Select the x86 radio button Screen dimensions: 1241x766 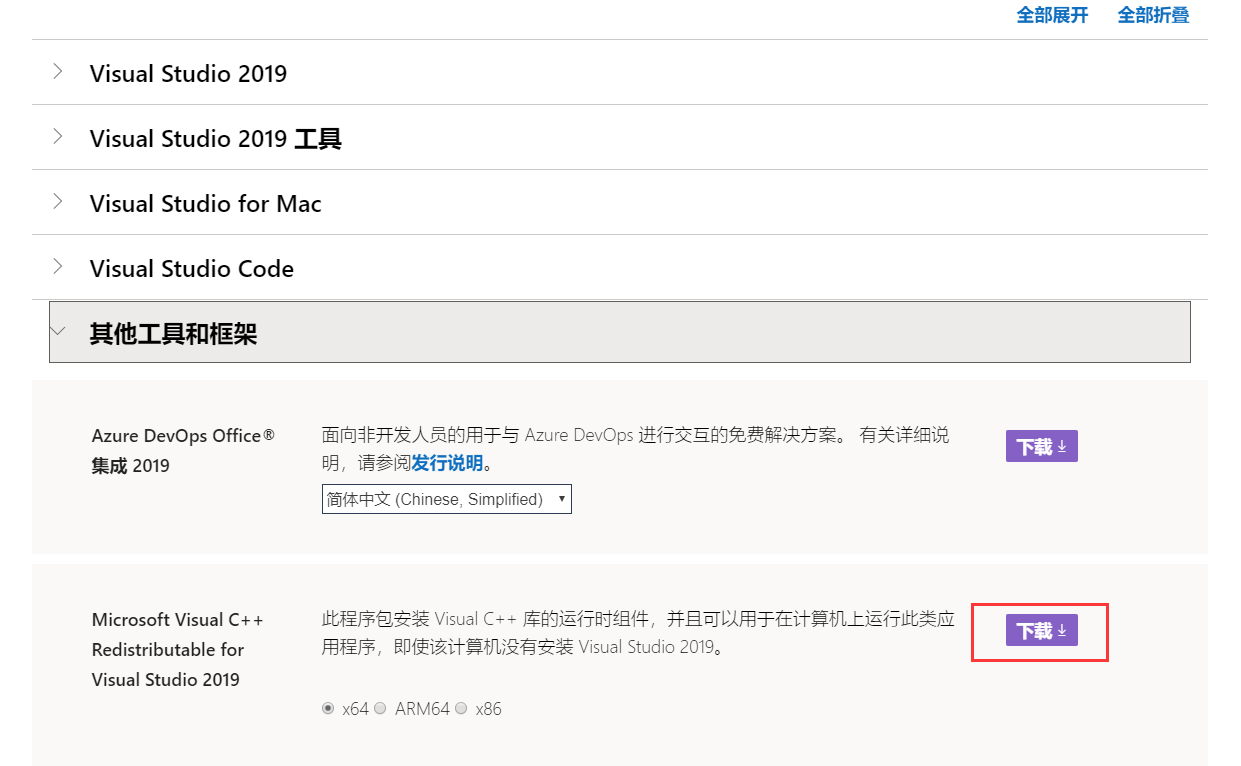click(x=461, y=709)
